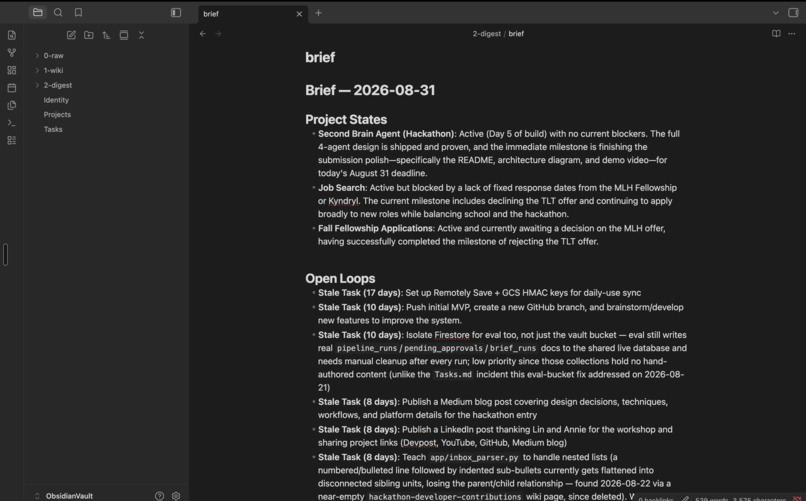Open the Files explorer tab icon
Viewport: 806px width, 501px height.
(x=38, y=12)
